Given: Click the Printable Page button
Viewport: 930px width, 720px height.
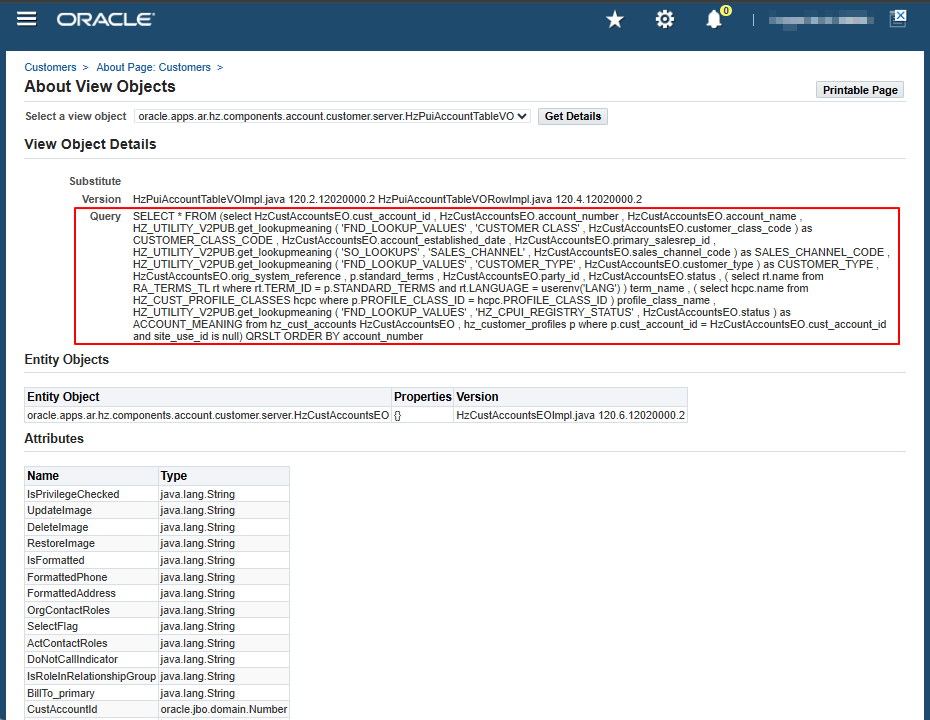Looking at the screenshot, I should (x=860, y=90).
